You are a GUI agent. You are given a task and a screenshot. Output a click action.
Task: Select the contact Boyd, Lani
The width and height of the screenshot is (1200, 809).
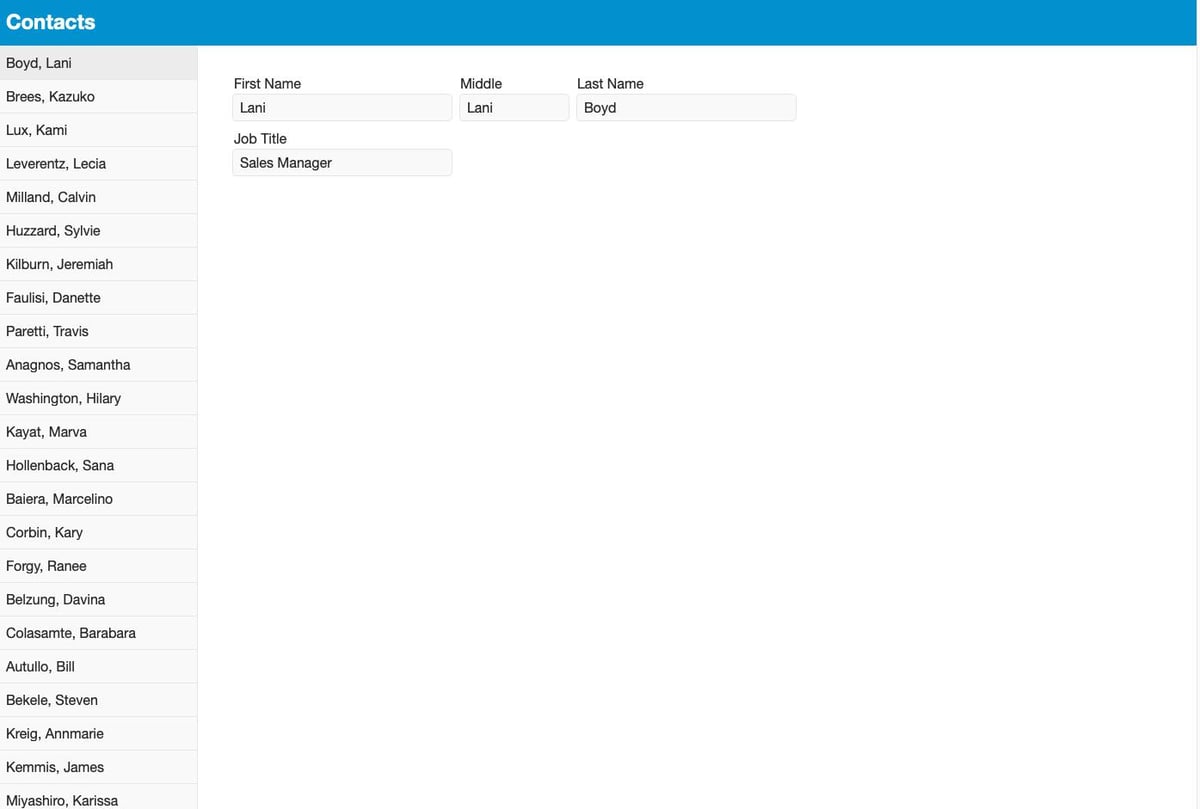point(98,62)
